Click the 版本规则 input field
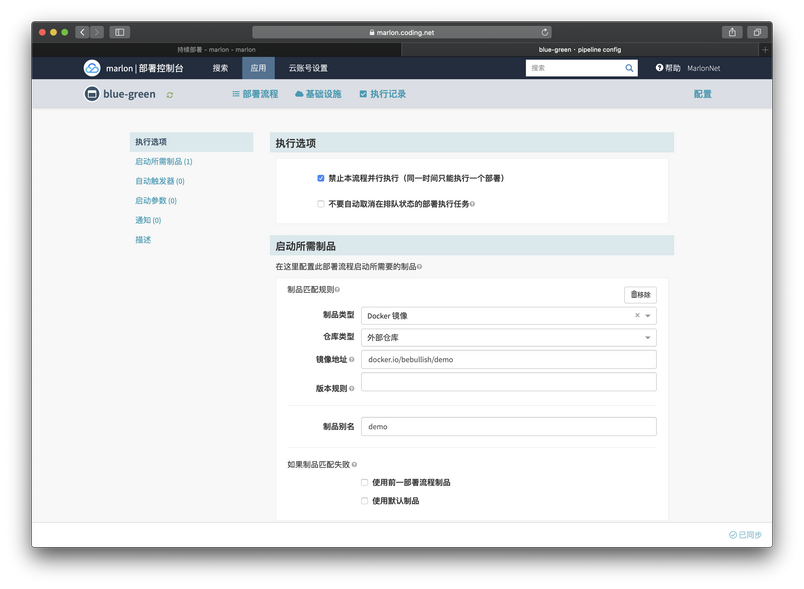Image resolution: width=804 pixels, height=589 pixels. pyautogui.click(x=508, y=383)
